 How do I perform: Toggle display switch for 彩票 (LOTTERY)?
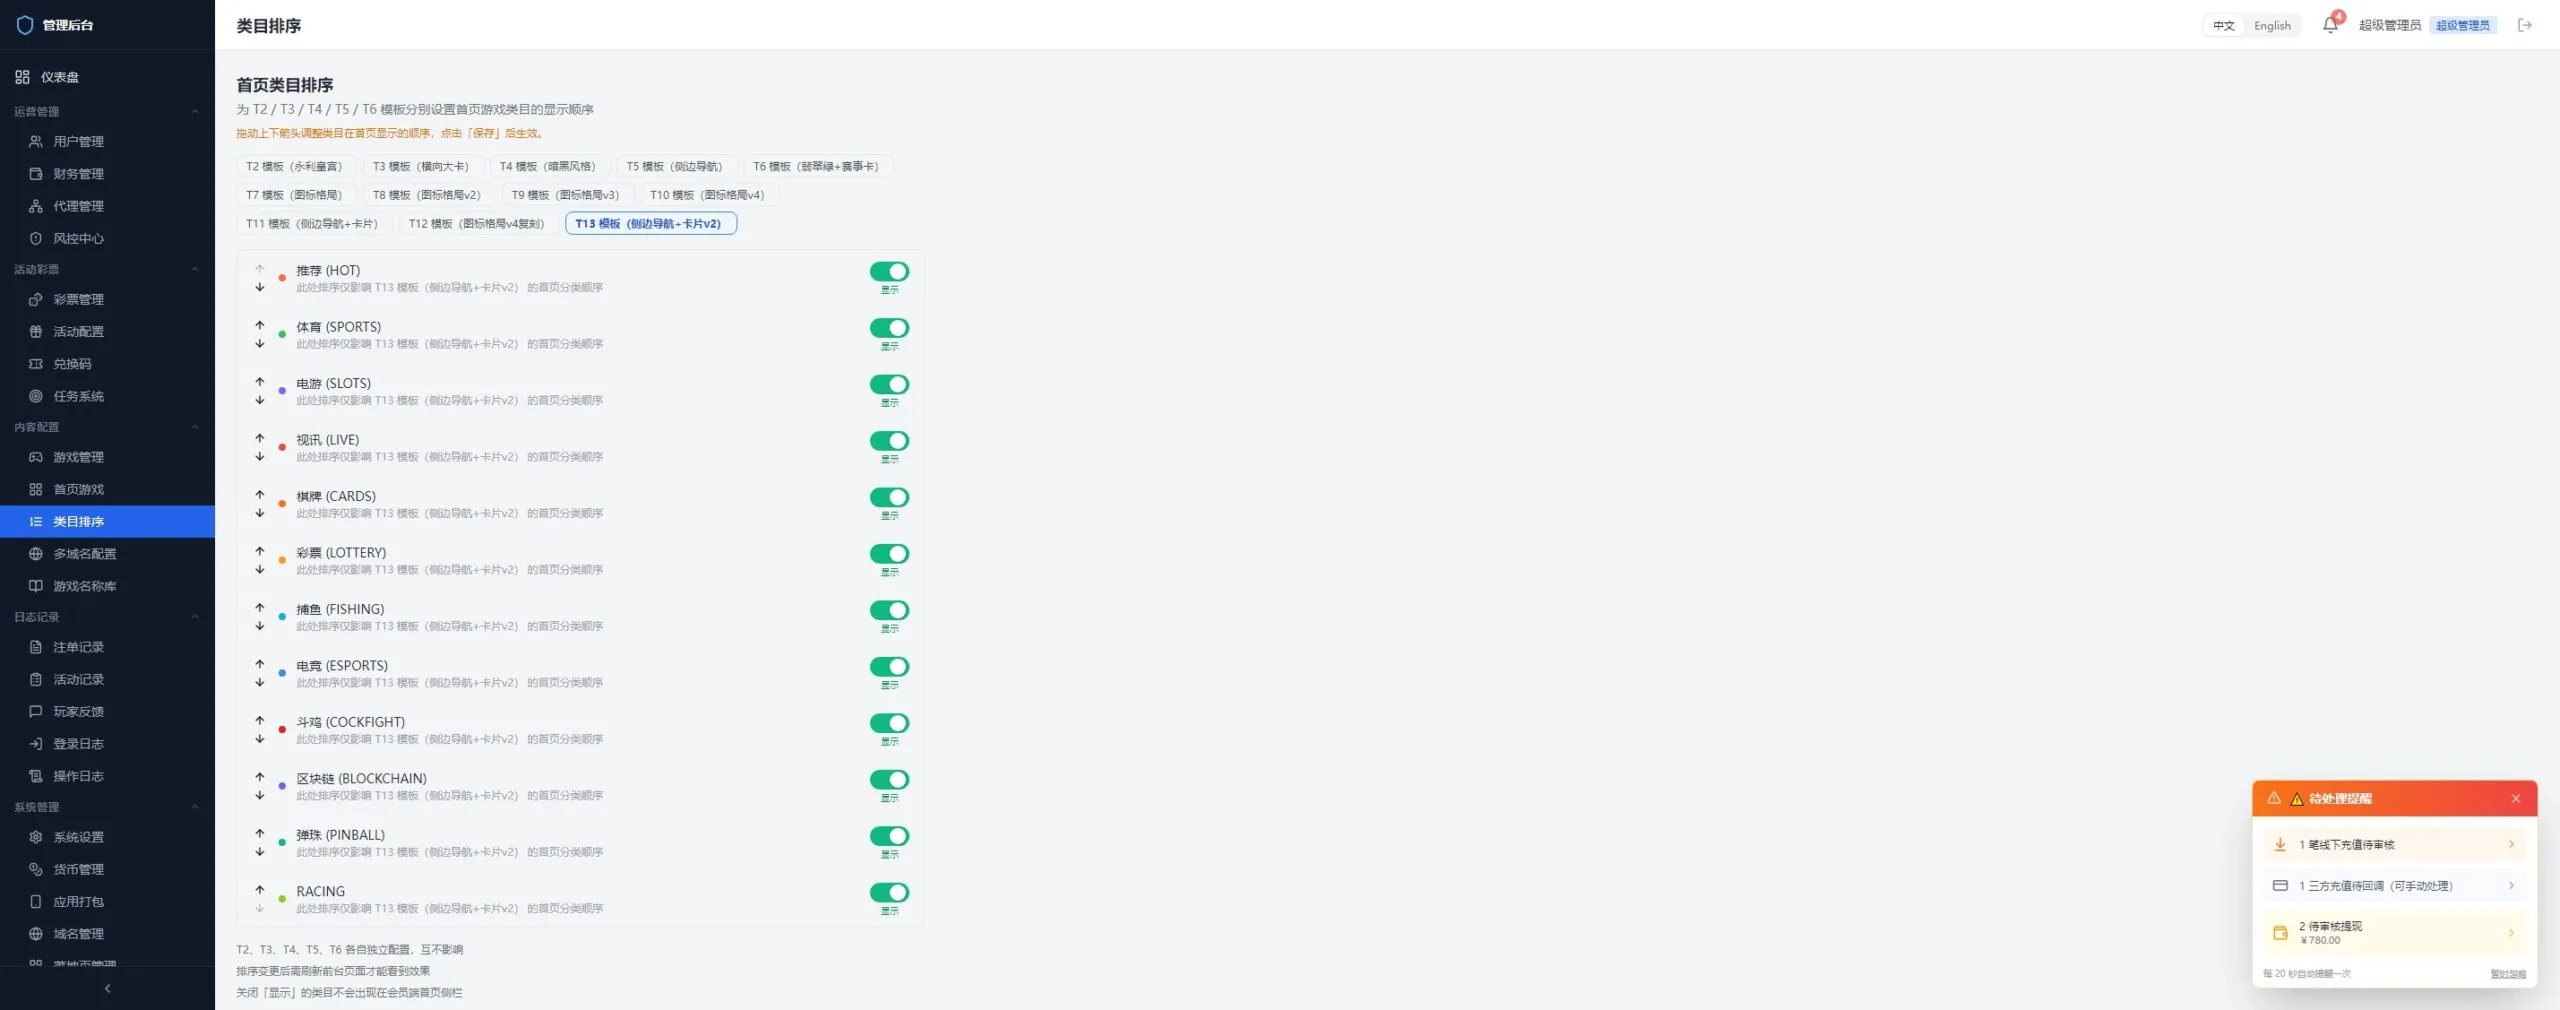pyautogui.click(x=889, y=553)
